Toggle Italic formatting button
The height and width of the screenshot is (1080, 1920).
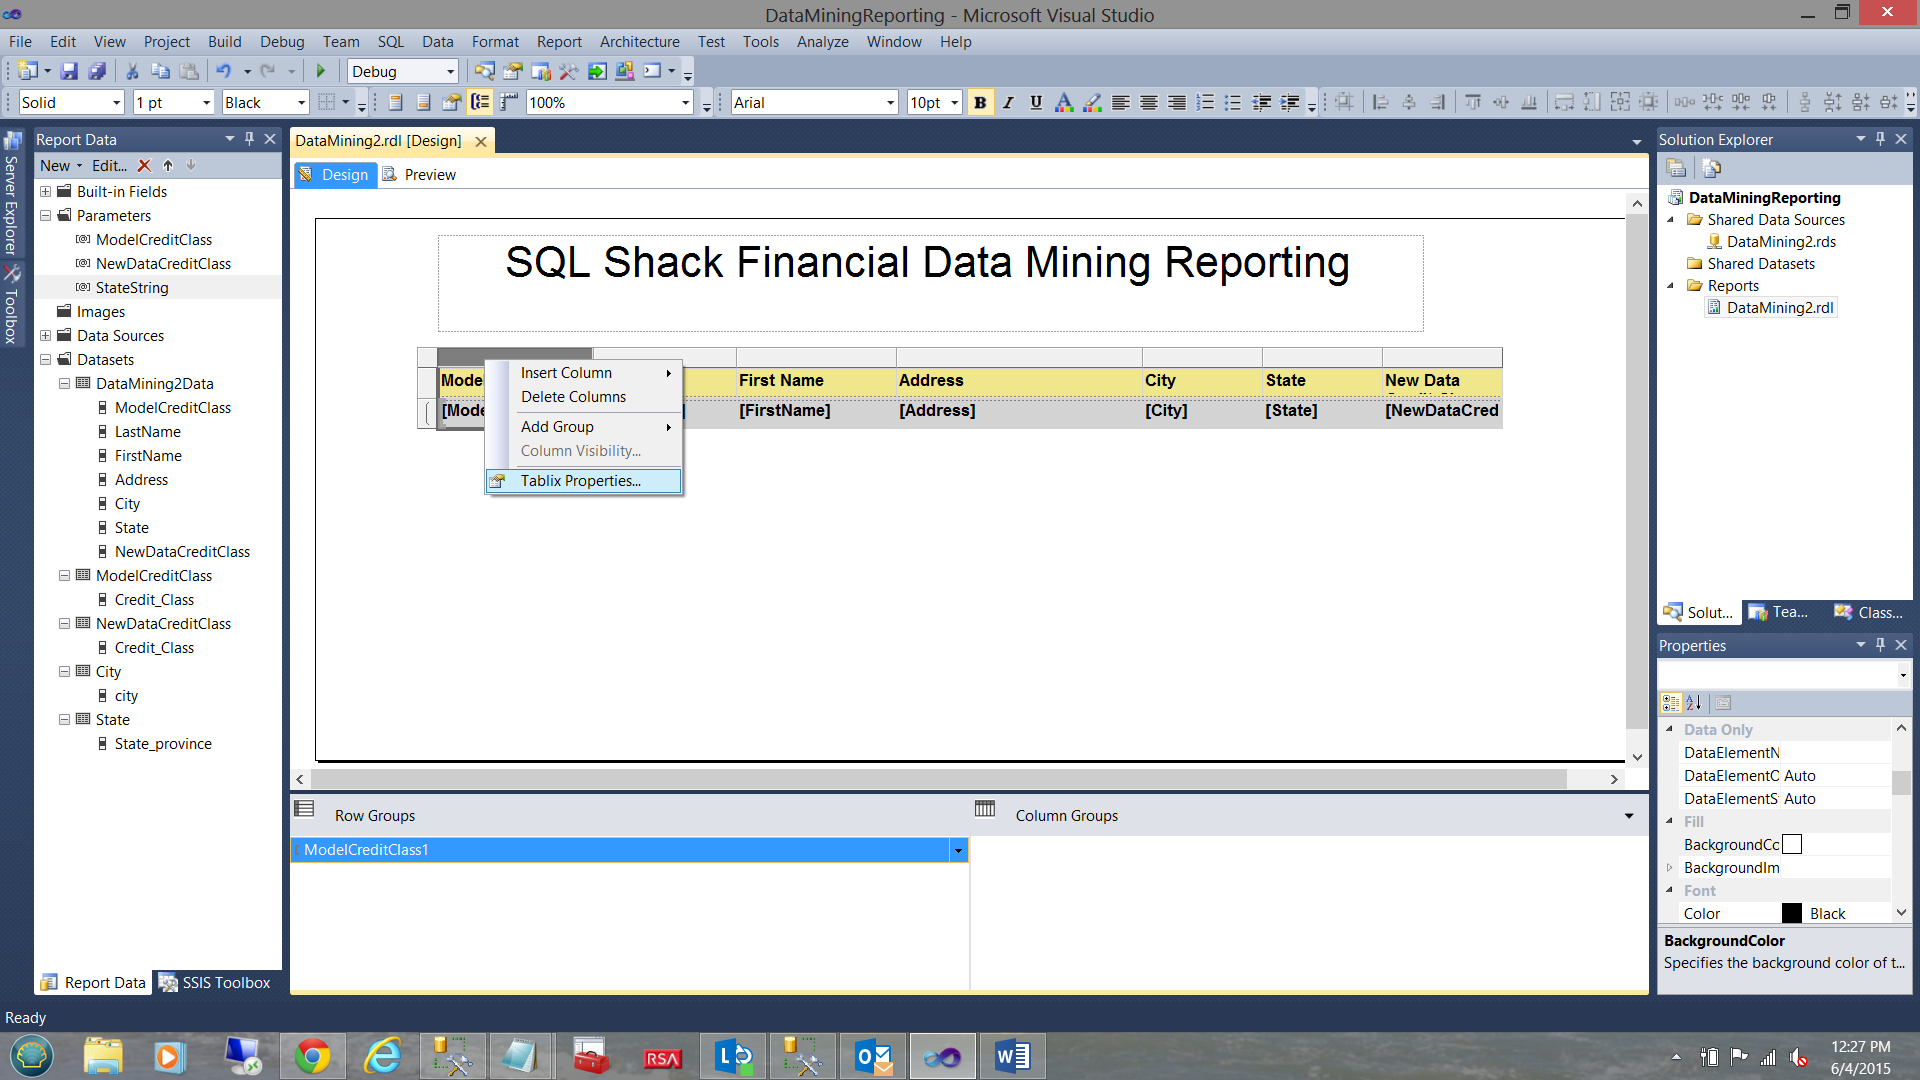coord(1008,102)
